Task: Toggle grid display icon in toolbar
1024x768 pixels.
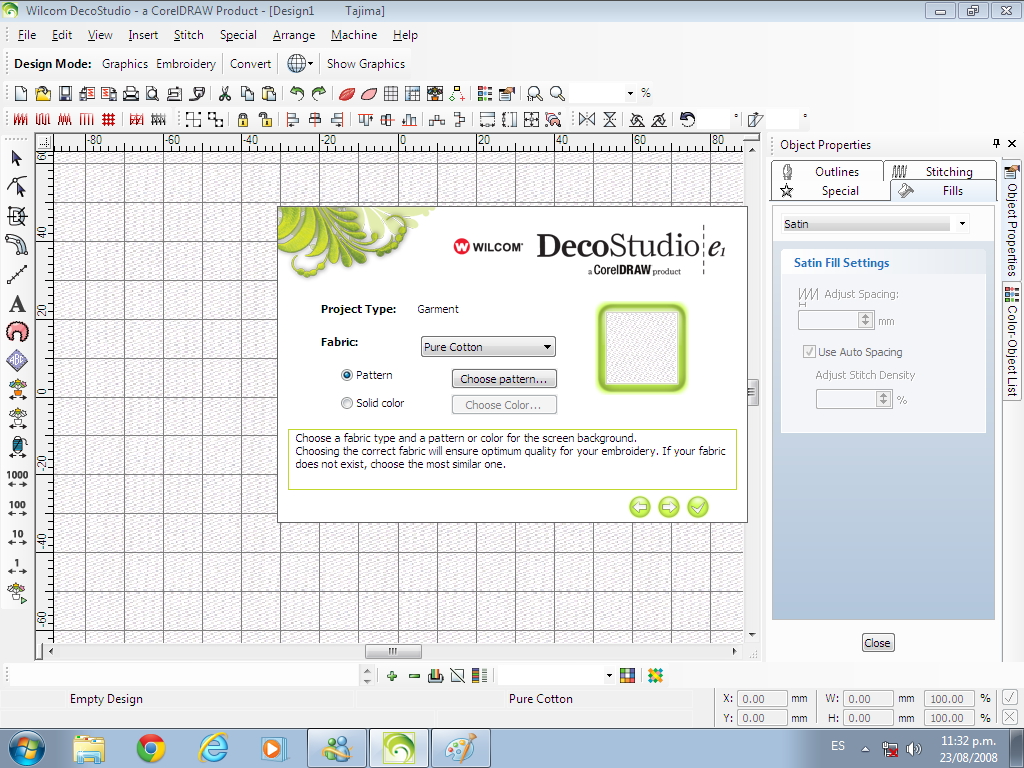Action: click(391, 93)
